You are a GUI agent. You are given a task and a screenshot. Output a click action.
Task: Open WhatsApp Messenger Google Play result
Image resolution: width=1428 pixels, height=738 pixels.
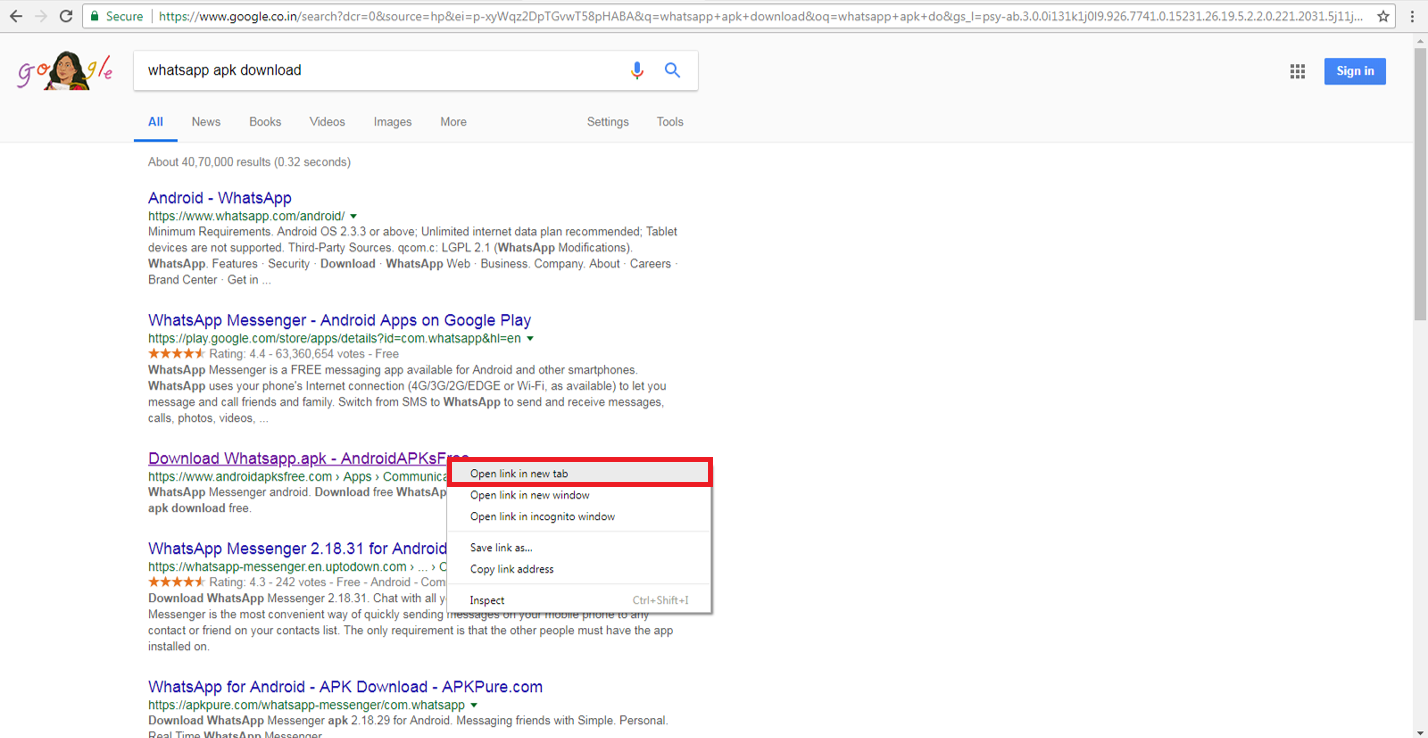coord(340,321)
